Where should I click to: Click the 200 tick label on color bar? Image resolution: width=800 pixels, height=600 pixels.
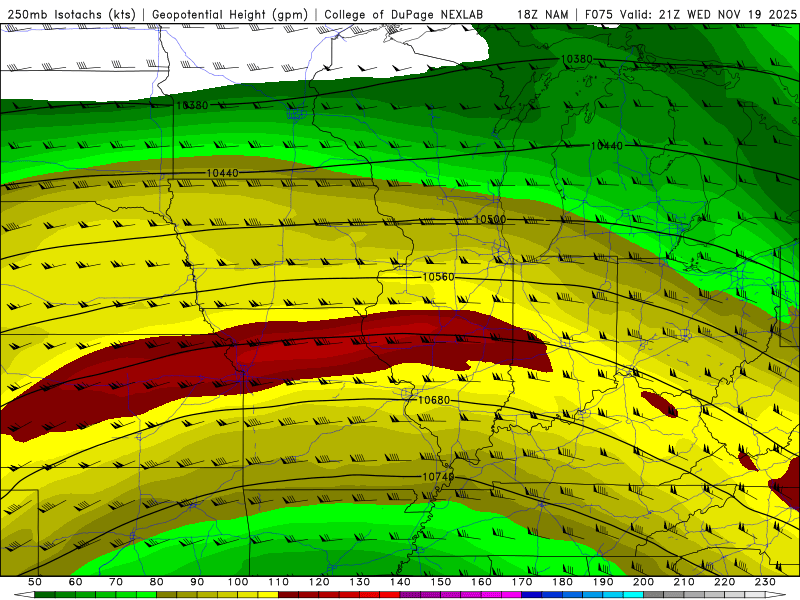tap(644, 582)
